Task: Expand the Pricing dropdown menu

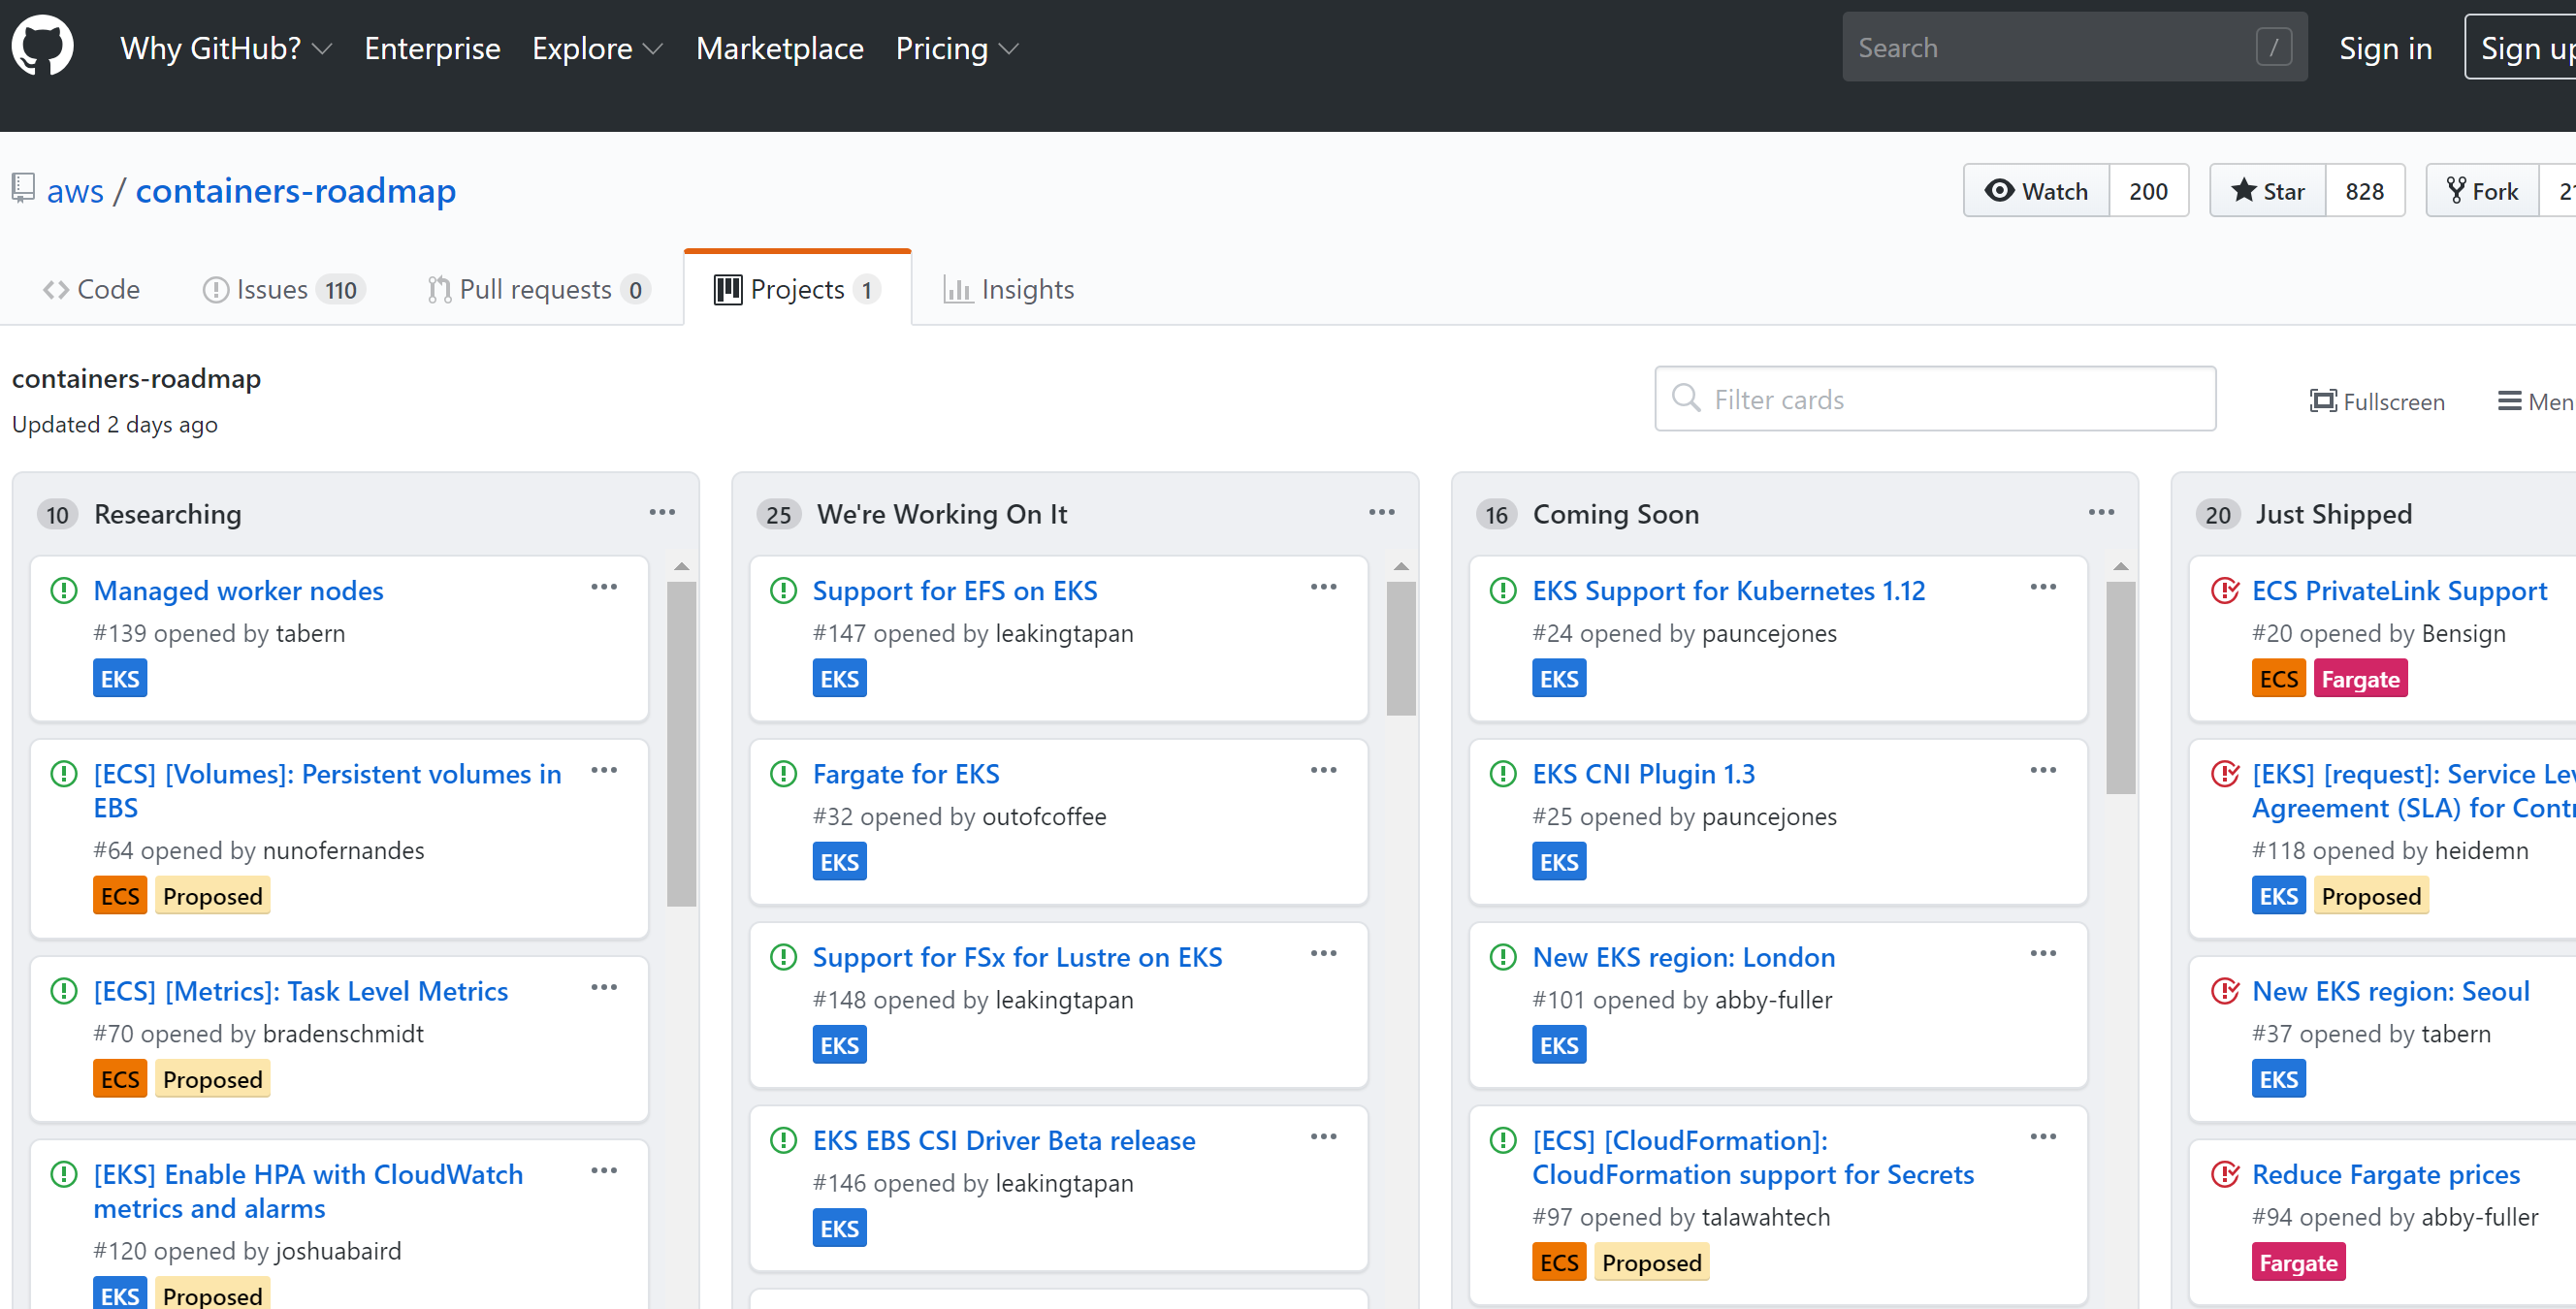Action: click(x=956, y=48)
